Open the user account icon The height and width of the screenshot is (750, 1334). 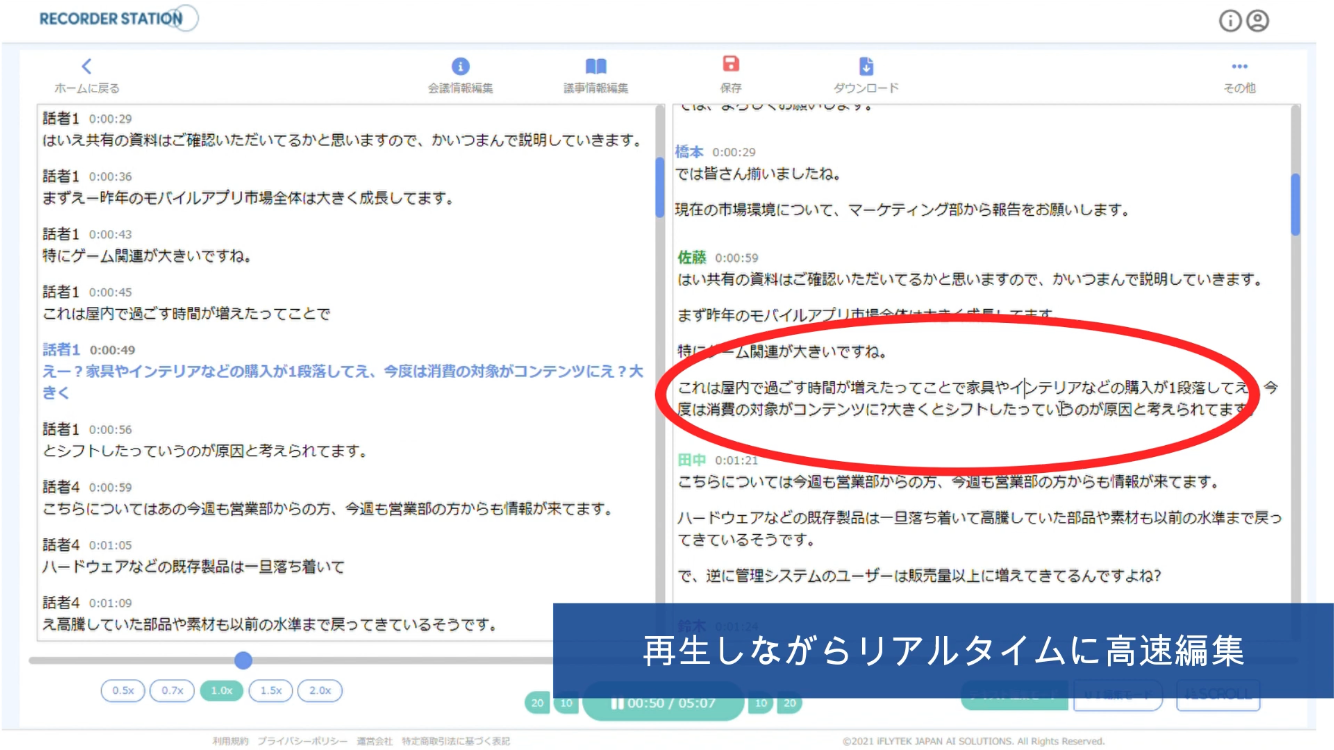click(1257, 20)
